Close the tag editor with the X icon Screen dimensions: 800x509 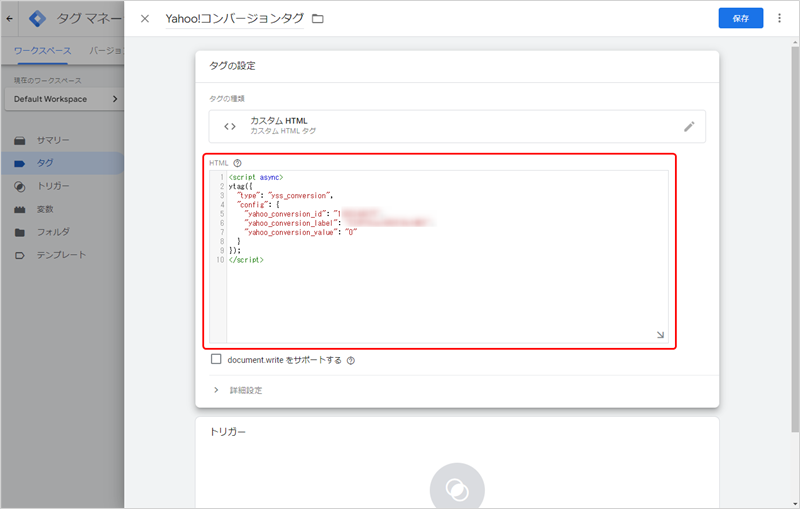coord(145,19)
